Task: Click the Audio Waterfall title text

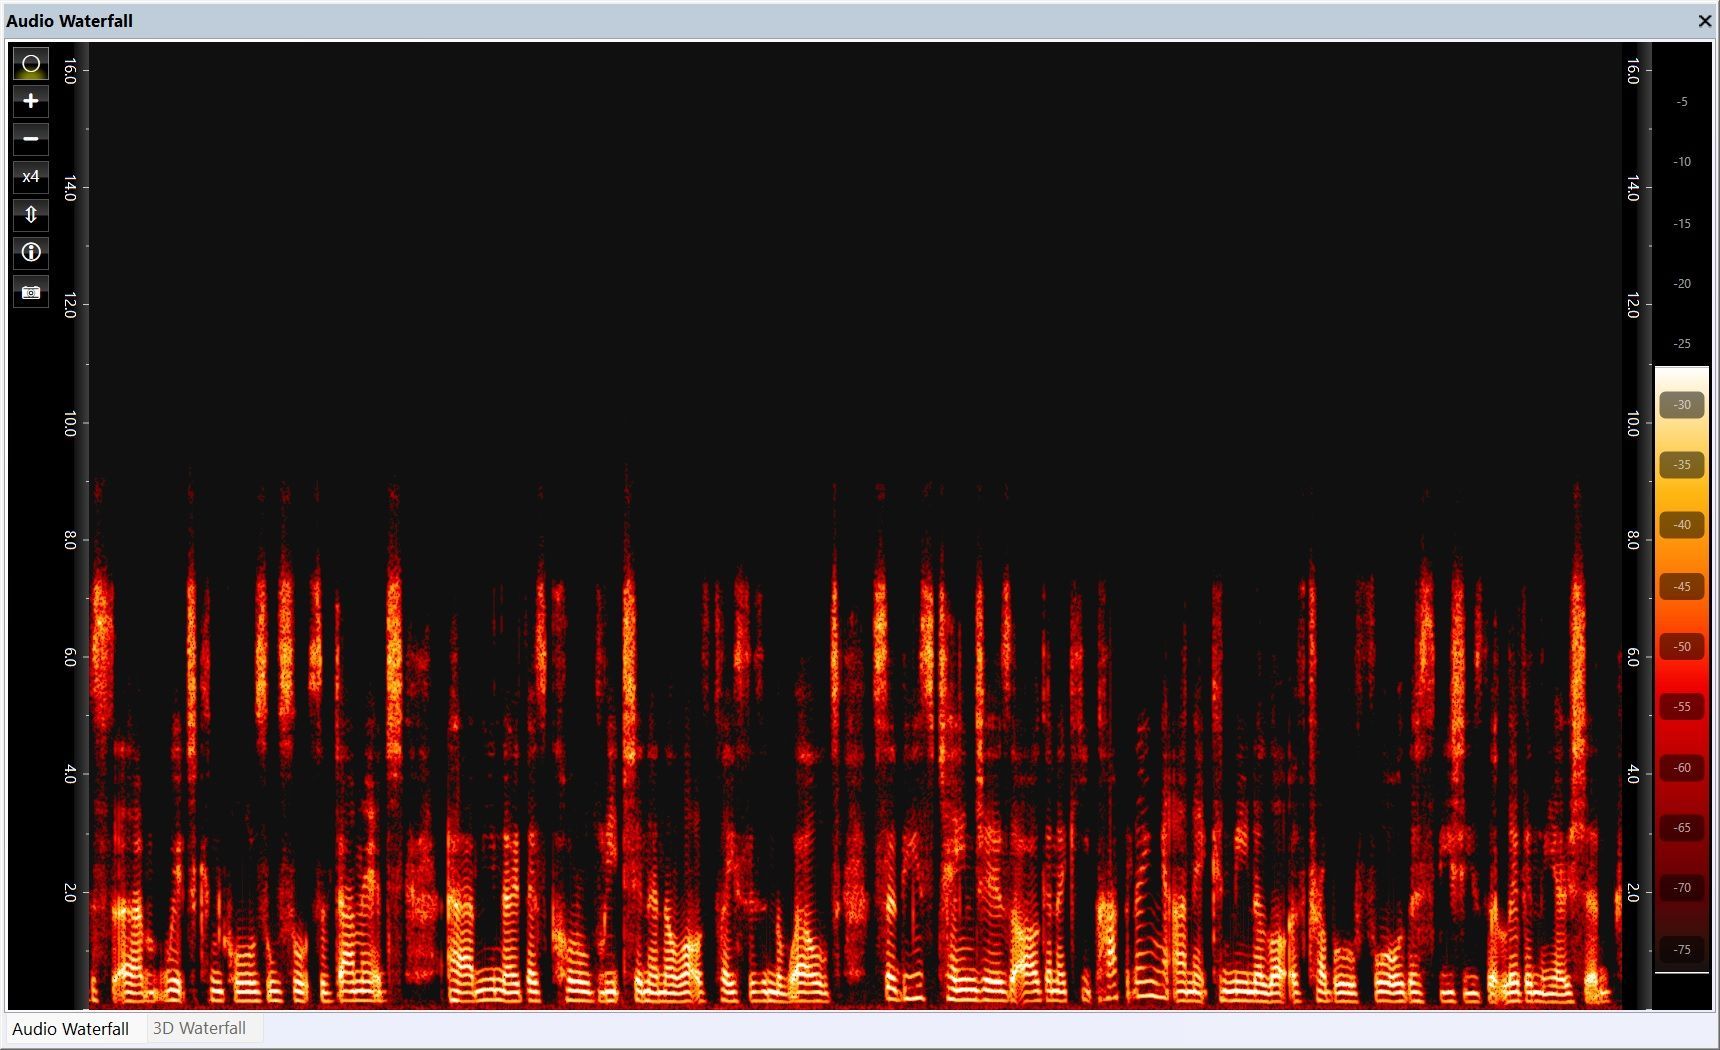Action: 70,21
